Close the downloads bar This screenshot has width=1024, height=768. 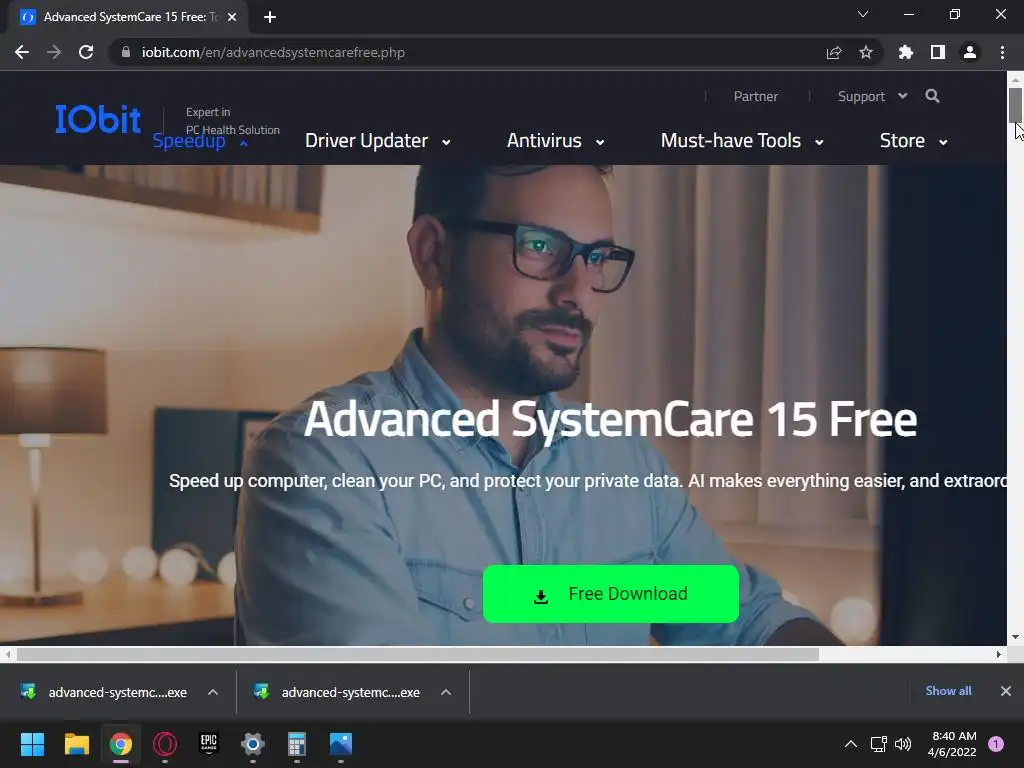pyautogui.click(x=1006, y=691)
